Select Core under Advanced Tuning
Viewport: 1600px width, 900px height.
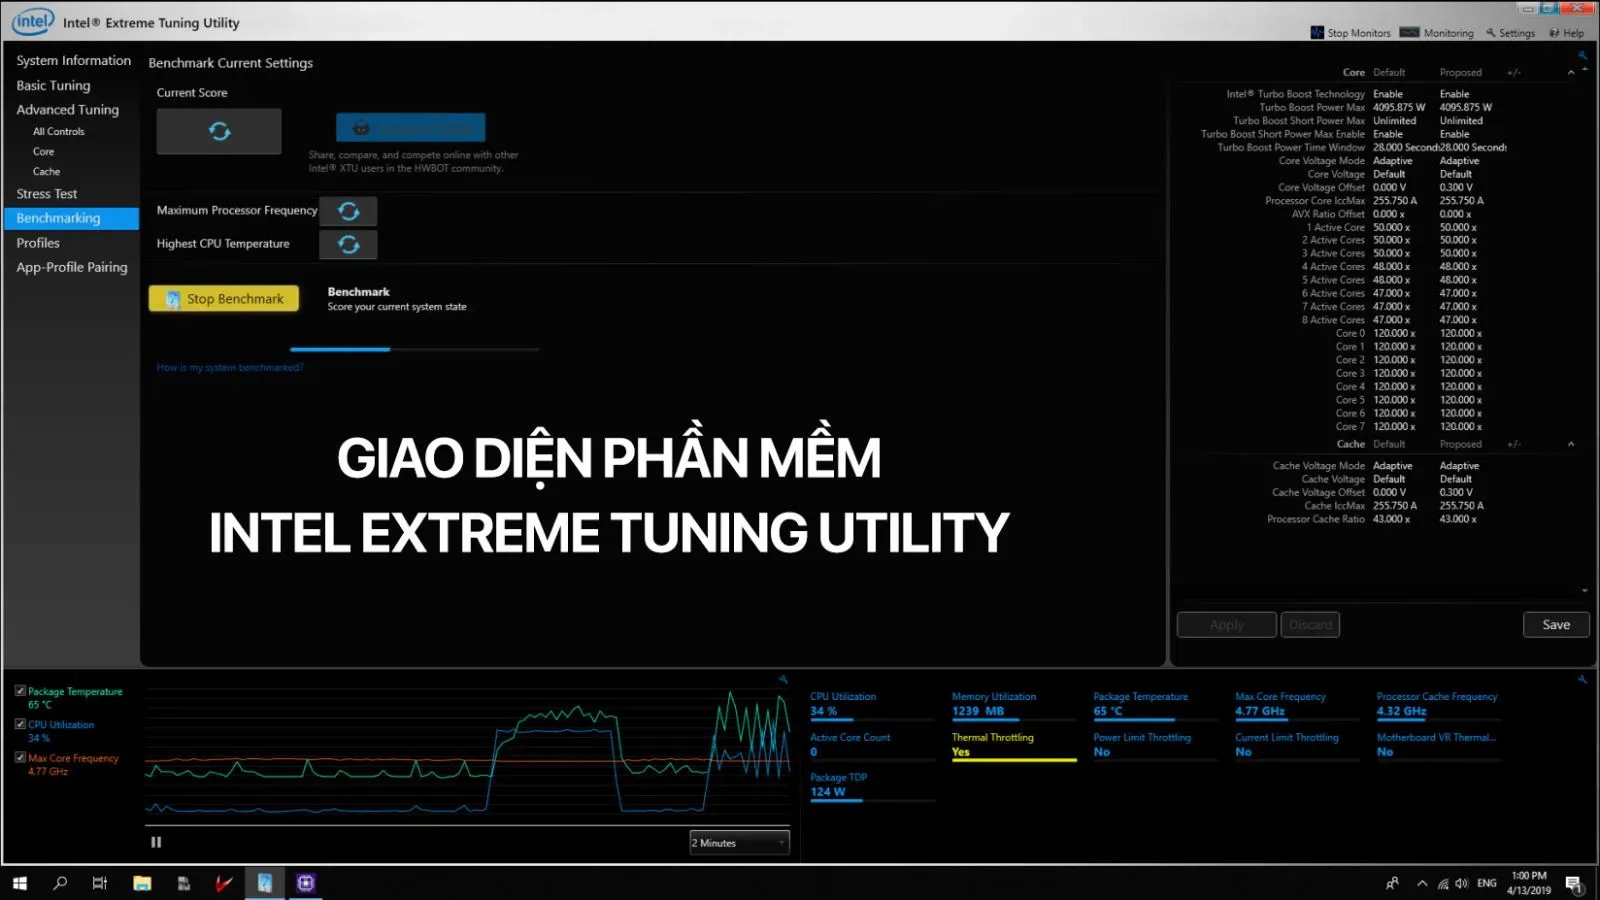click(x=43, y=152)
